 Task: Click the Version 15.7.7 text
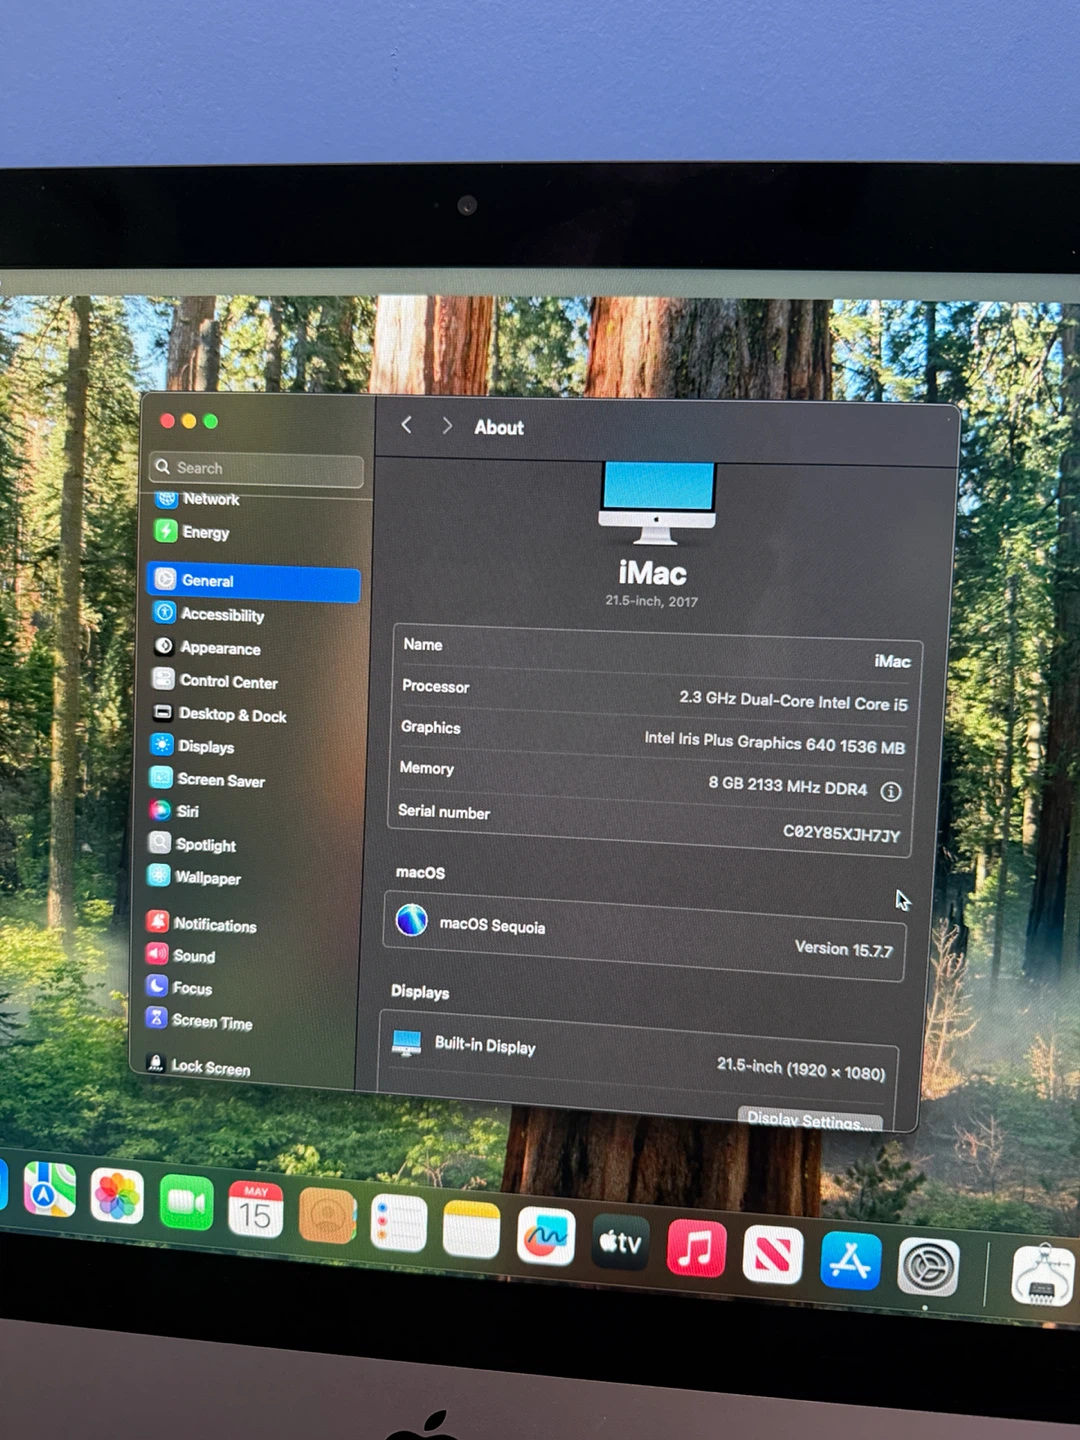click(x=843, y=949)
